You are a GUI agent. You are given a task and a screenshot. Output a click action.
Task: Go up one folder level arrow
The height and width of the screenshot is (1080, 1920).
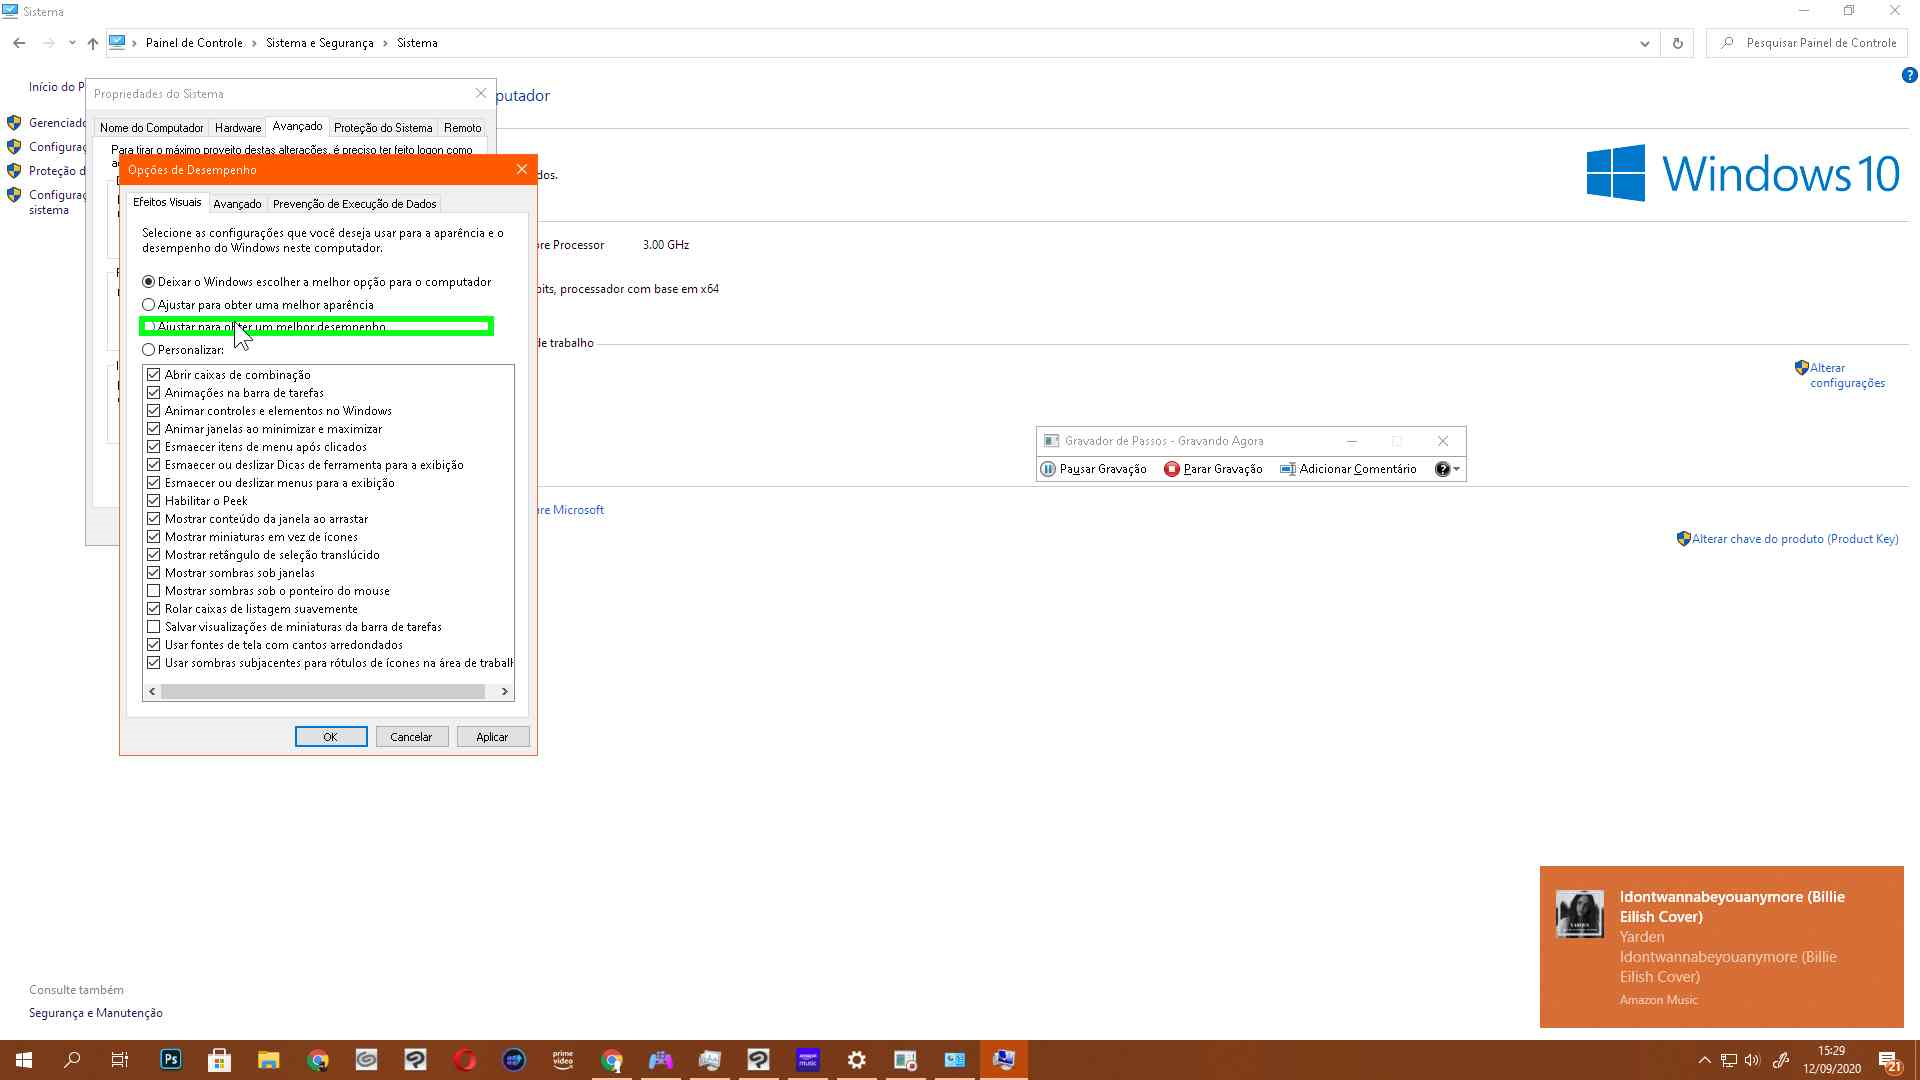[x=93, y=43]
